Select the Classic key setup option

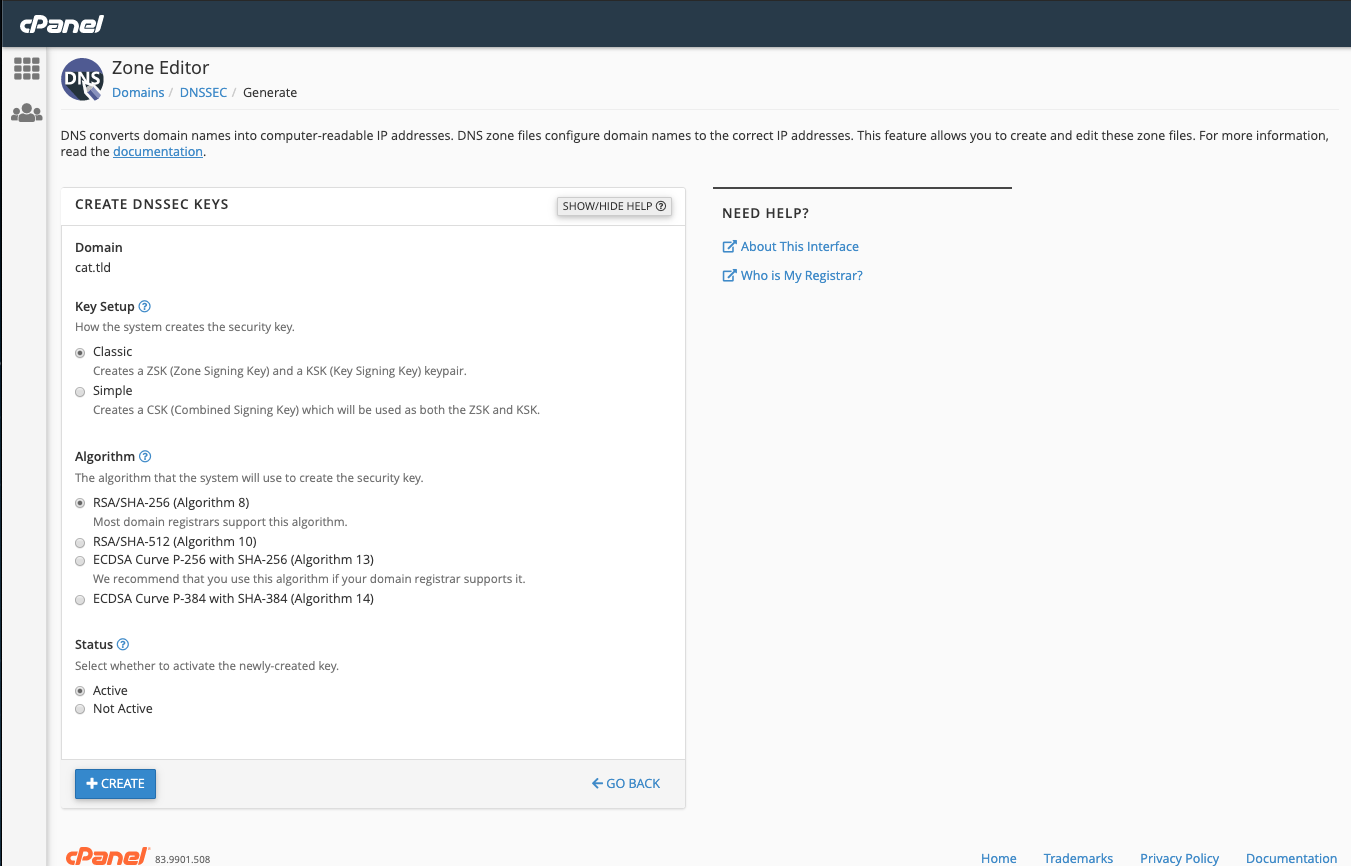80,353
